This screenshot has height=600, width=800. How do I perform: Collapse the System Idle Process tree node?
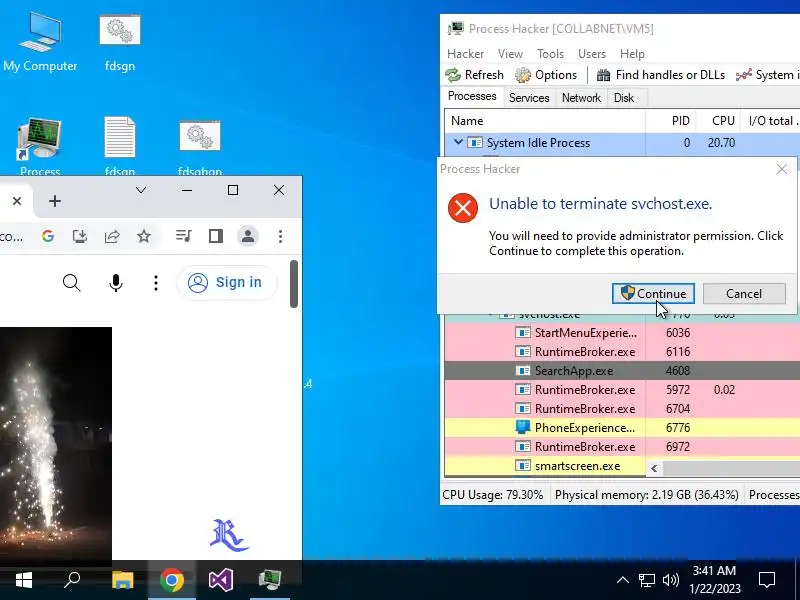tap(458, 142)
